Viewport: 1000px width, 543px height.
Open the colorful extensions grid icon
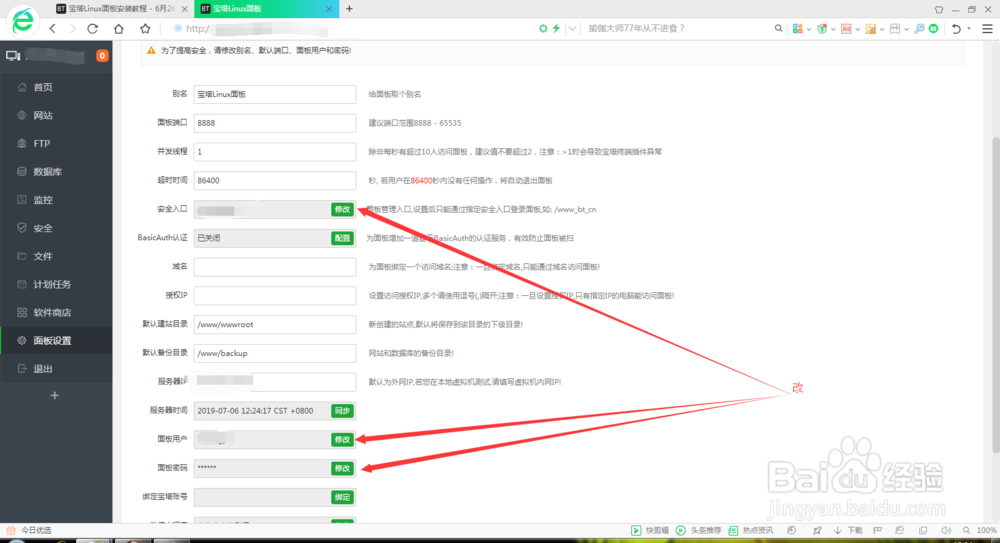[797, 29]
